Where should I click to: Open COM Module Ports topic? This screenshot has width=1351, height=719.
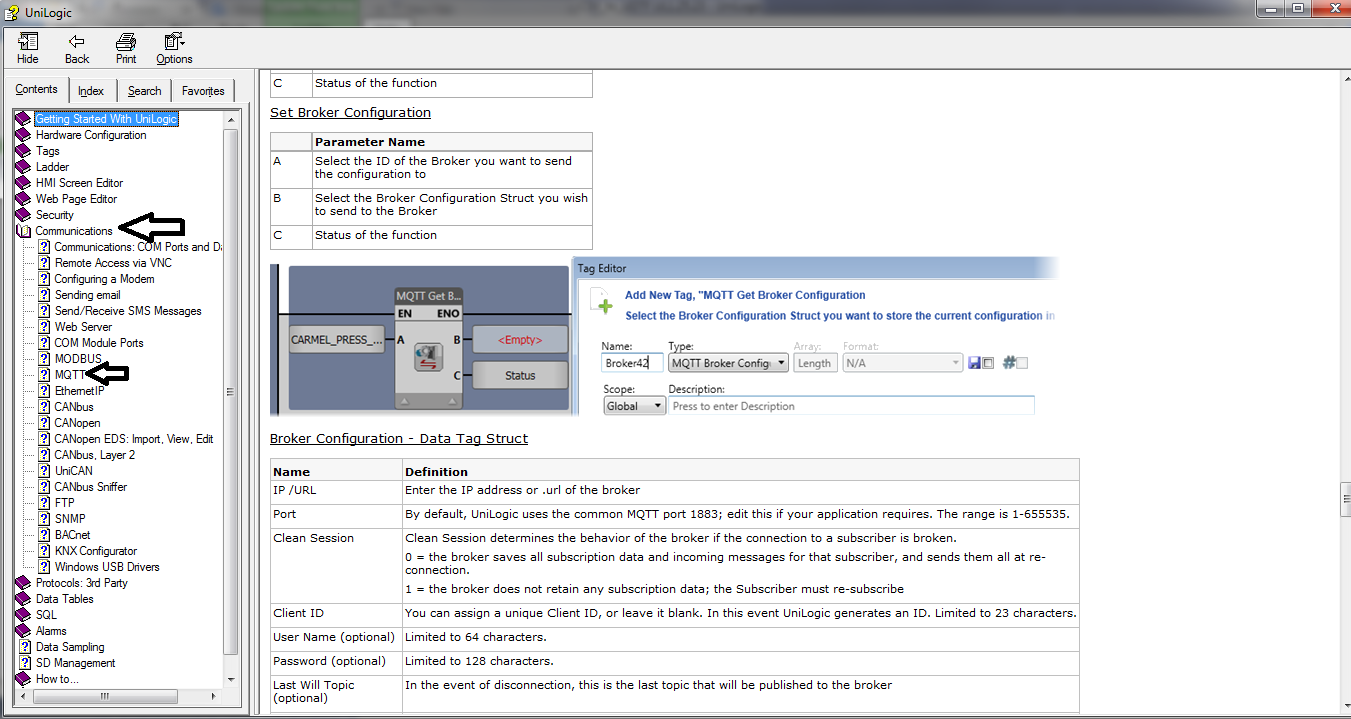pyautogui.click(x=99, y=343)
